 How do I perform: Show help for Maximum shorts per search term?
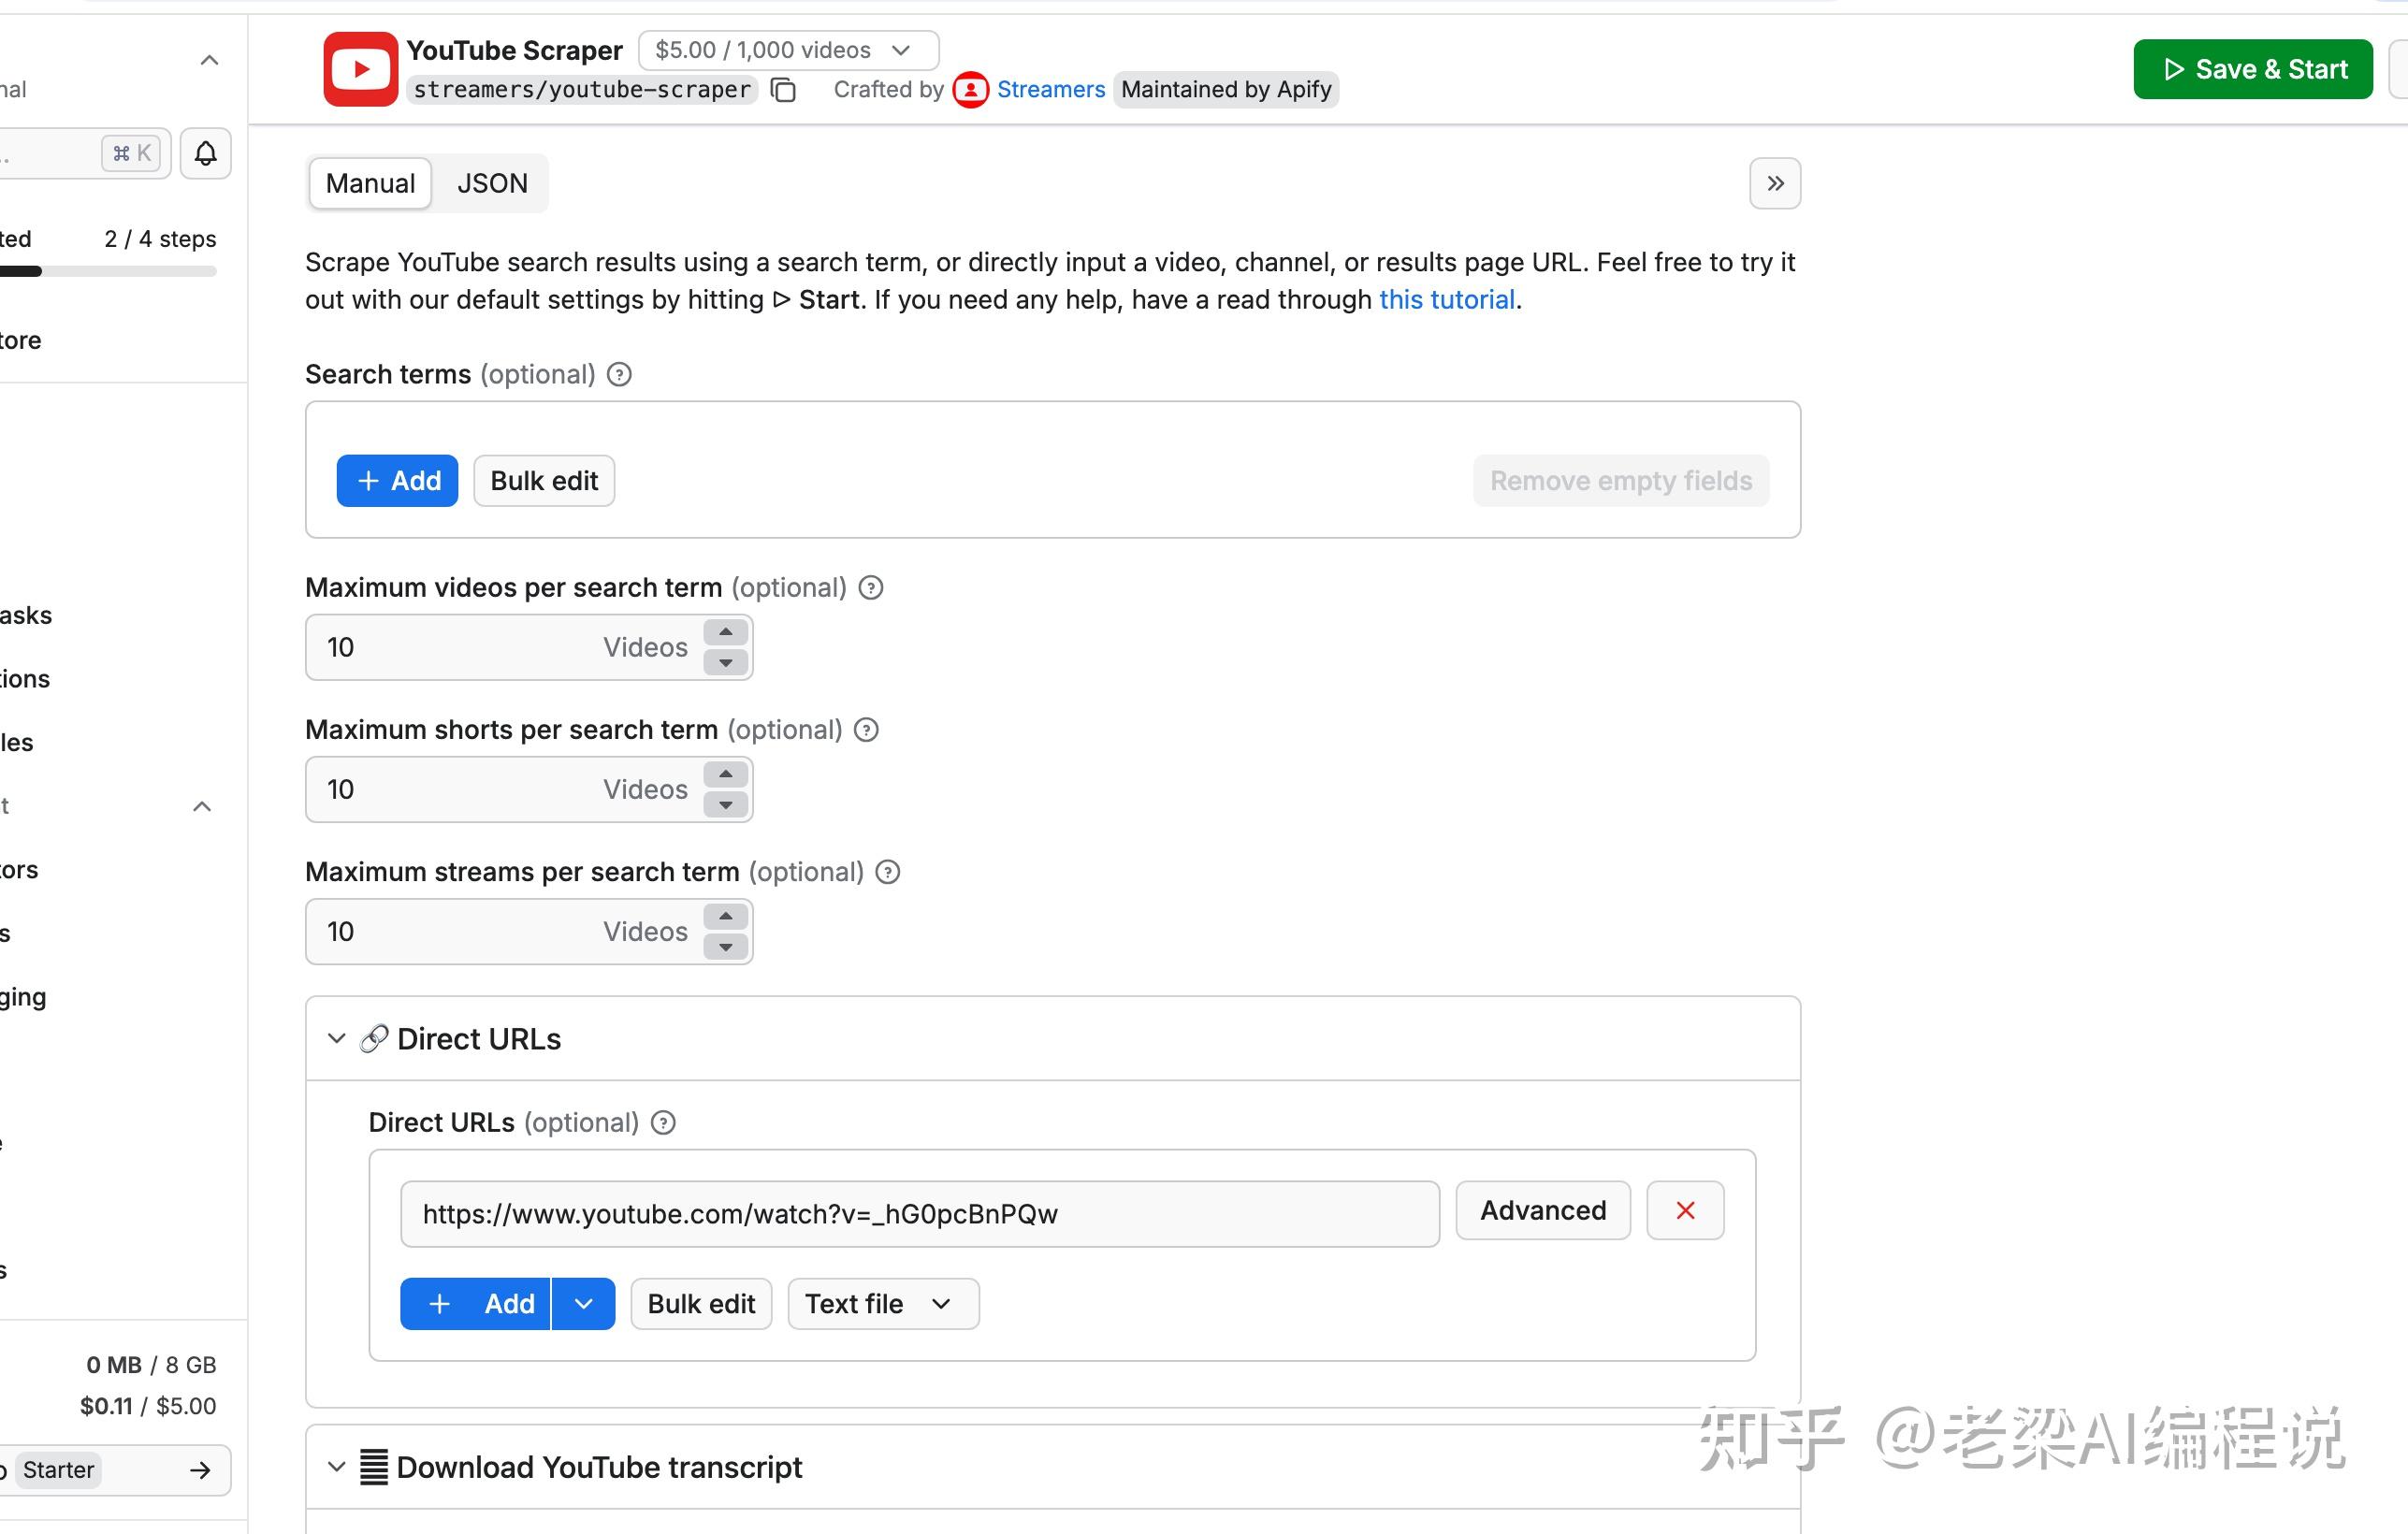click(866, 730)
